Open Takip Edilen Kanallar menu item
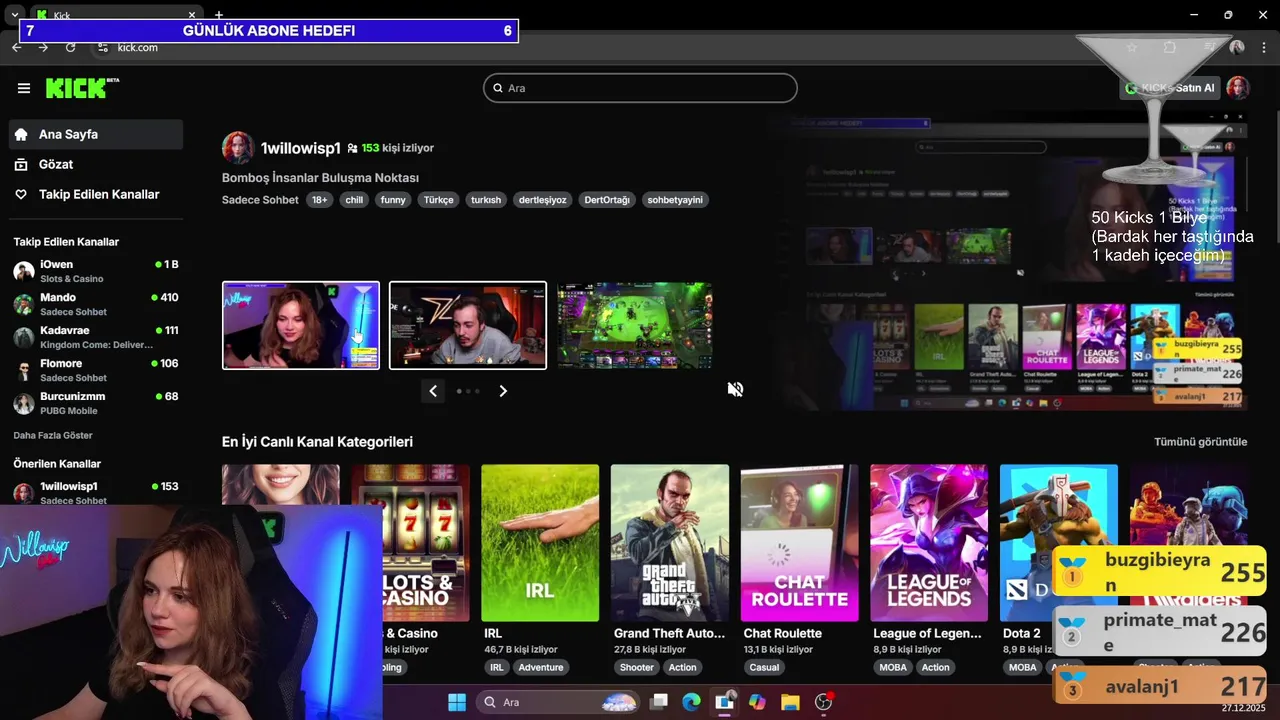The image size is (1280, 720). pyautogui.click(x=96, y=194)
